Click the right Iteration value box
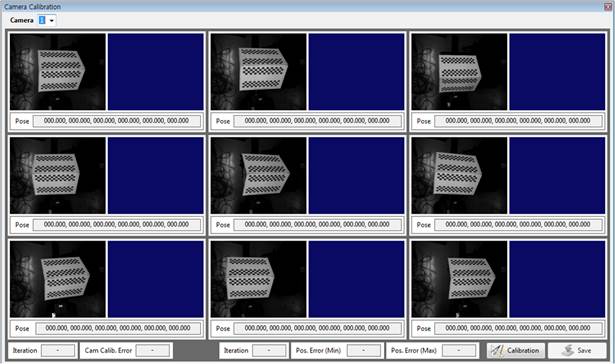This screenshot has width=615, height=364. [x=269, y=350]
